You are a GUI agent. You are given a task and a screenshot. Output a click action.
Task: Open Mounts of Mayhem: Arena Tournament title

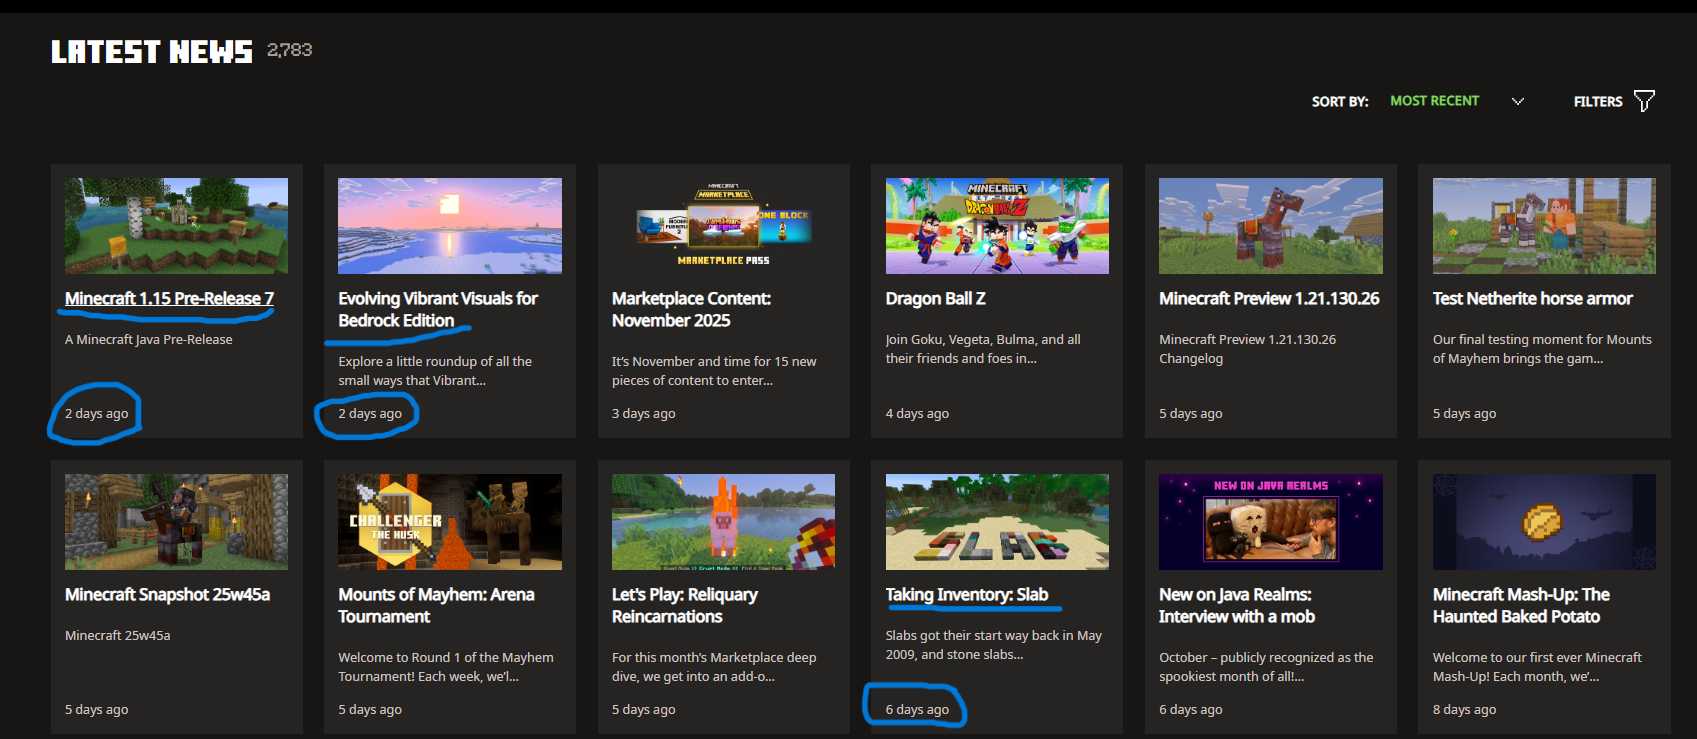pos(436,605)
